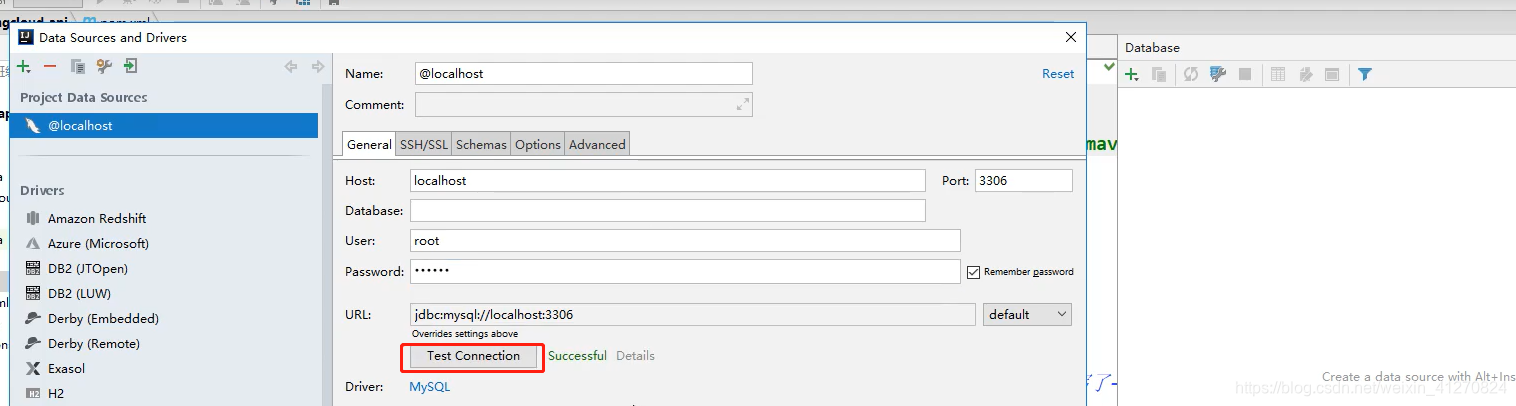Screen dimensions: 1516x406
Task: Click the stop square icon in the Database panel
Action: click(x=1245, y=74)
